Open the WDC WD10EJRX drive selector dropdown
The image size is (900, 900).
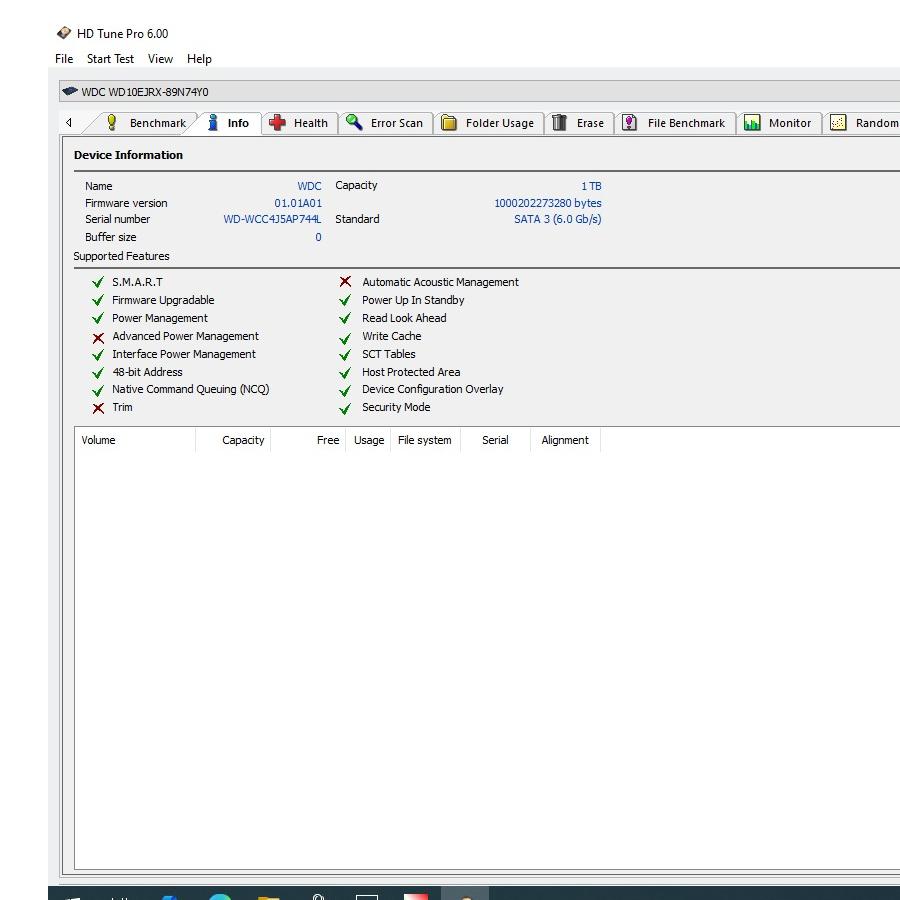[479, 92]
